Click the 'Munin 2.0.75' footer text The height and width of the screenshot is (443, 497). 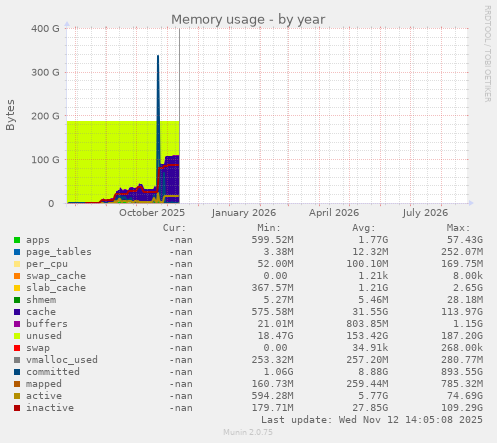[x=248, y=432]
